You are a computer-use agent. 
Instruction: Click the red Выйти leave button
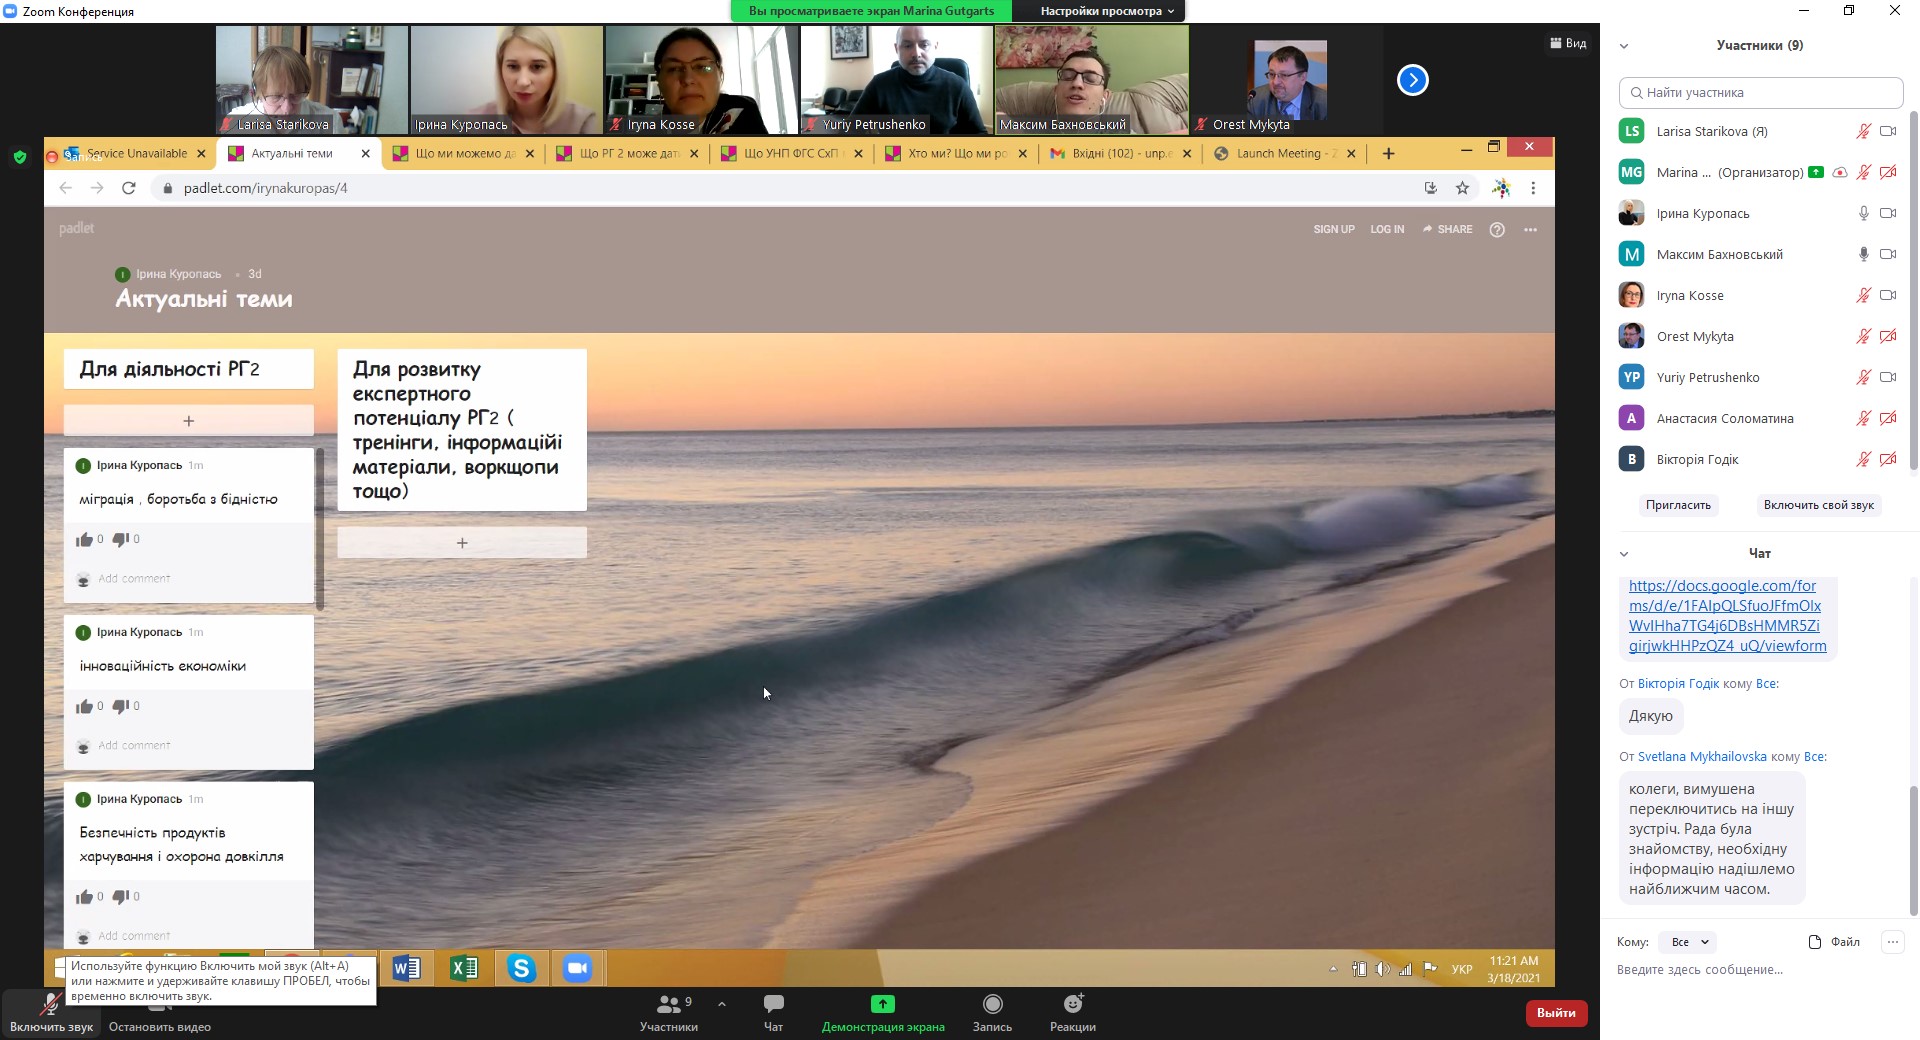1556,1013
